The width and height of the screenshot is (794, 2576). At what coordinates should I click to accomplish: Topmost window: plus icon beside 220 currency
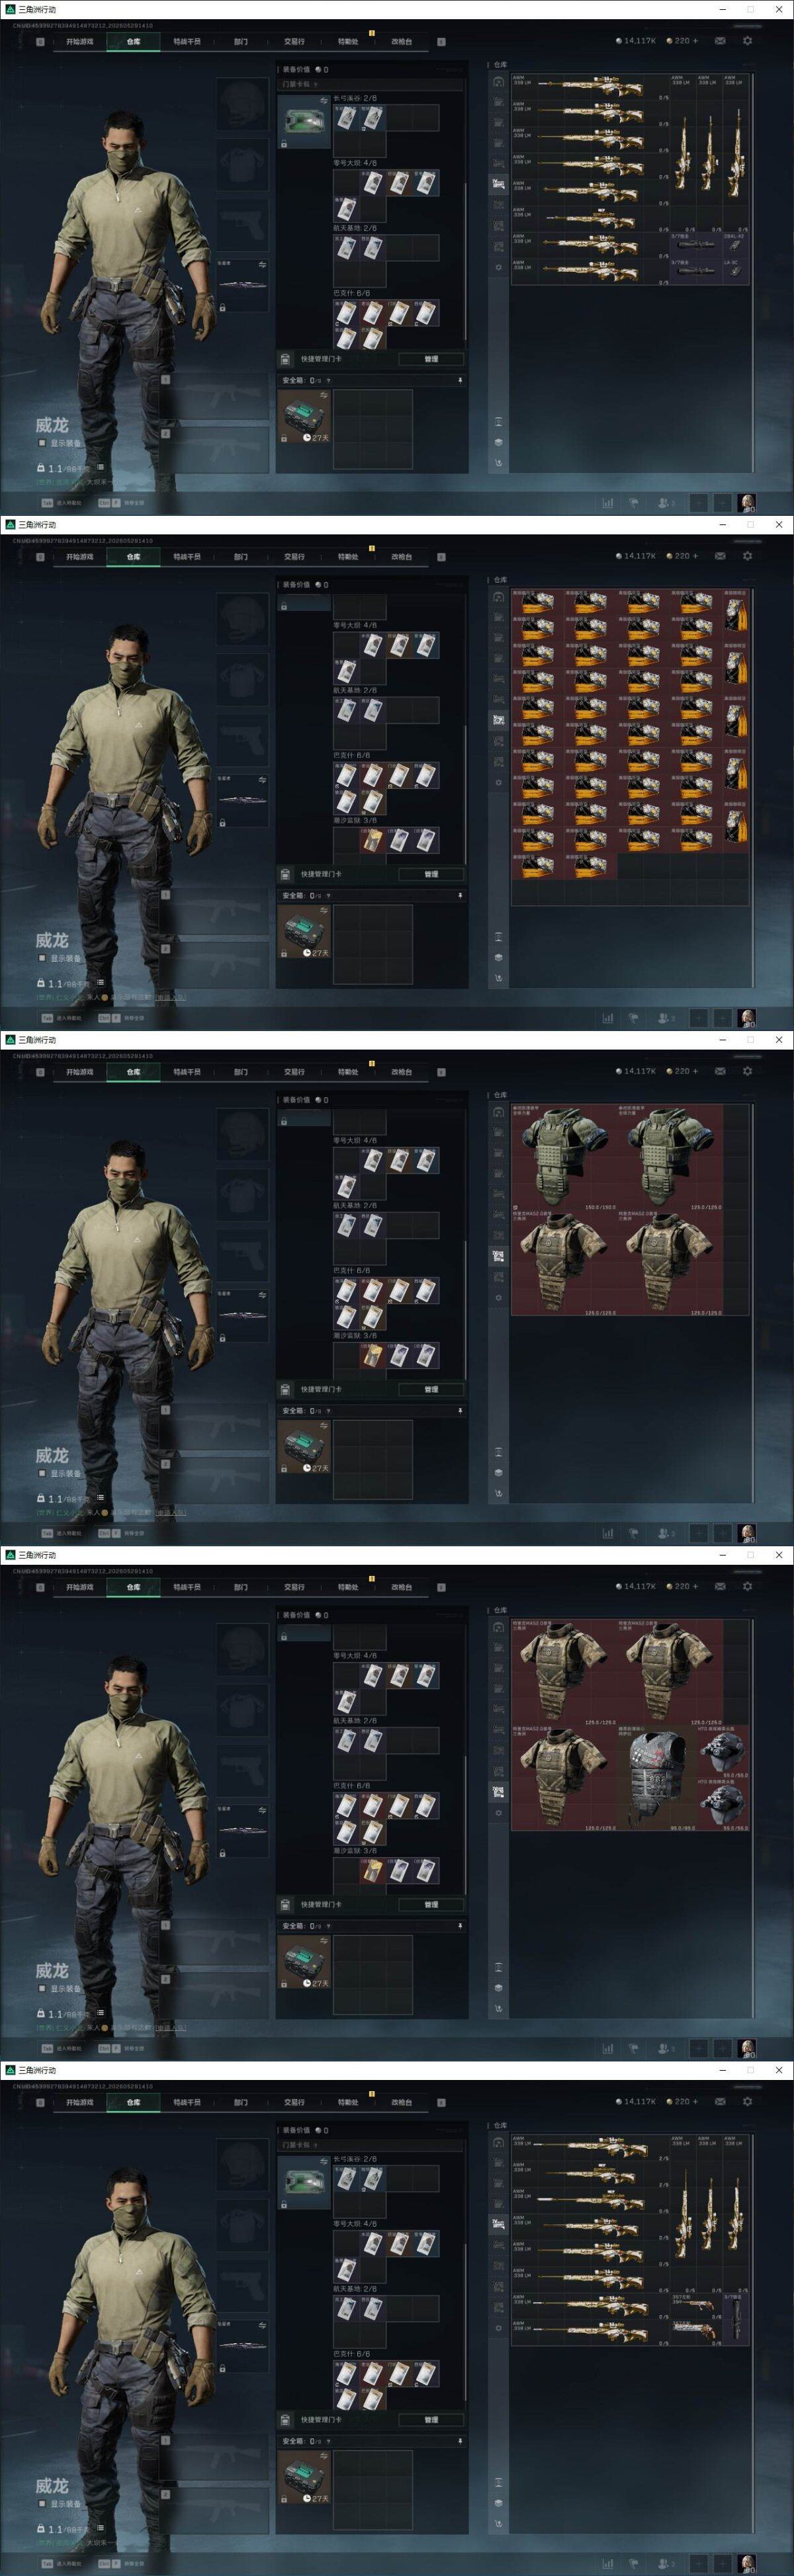tap(695, 41)
